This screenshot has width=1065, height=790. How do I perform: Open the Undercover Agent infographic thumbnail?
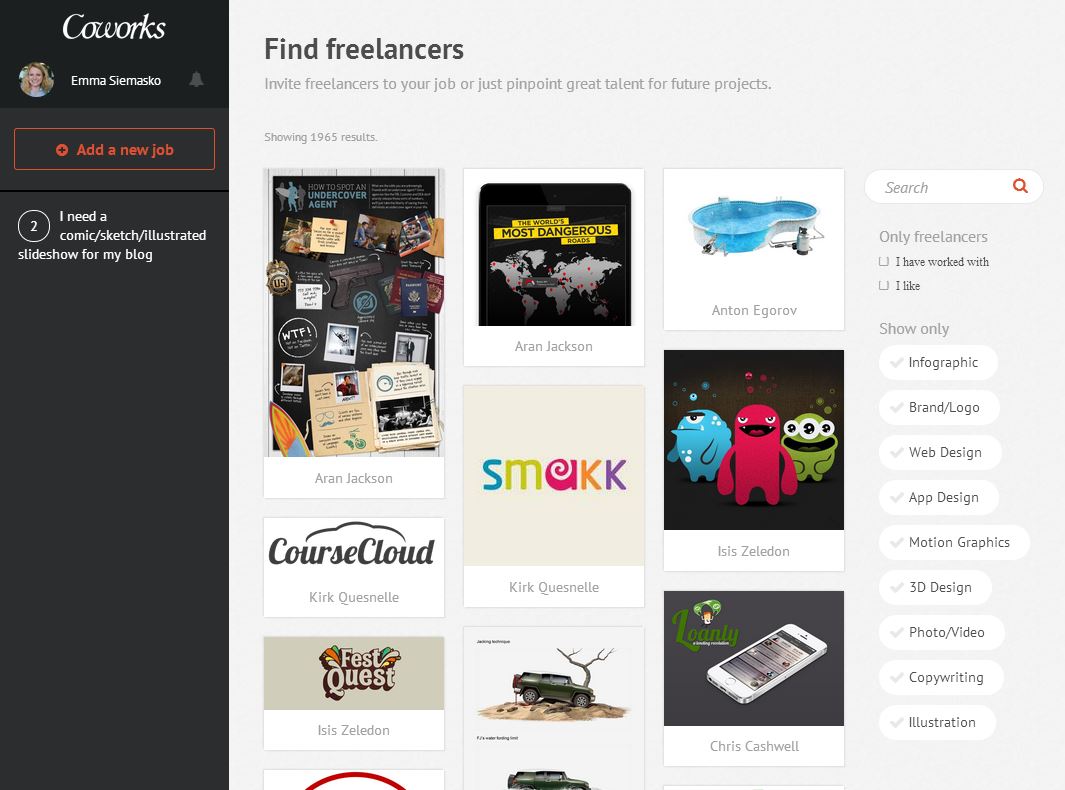(354, 312)
